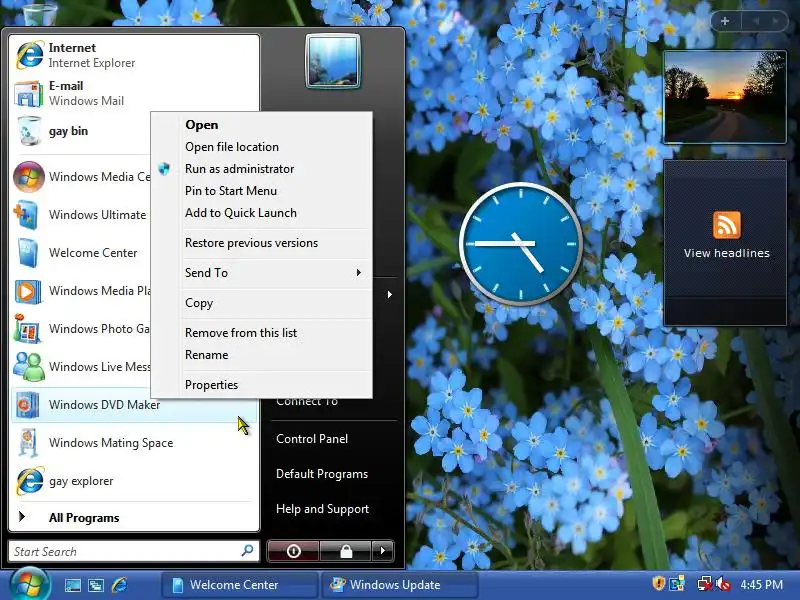Go to next sidebar gadget page
The image size is (800, 600).
776,21
